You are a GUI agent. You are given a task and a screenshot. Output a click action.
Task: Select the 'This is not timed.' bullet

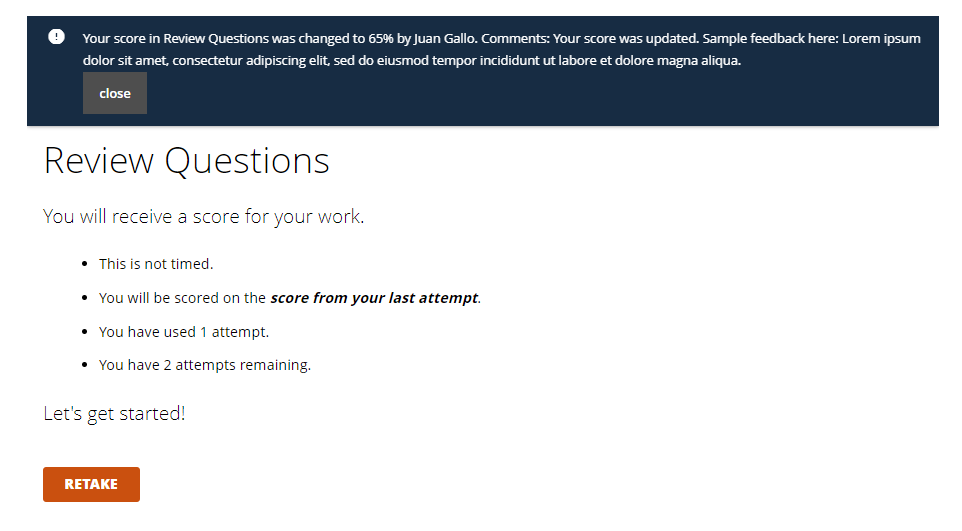(156, 264)
